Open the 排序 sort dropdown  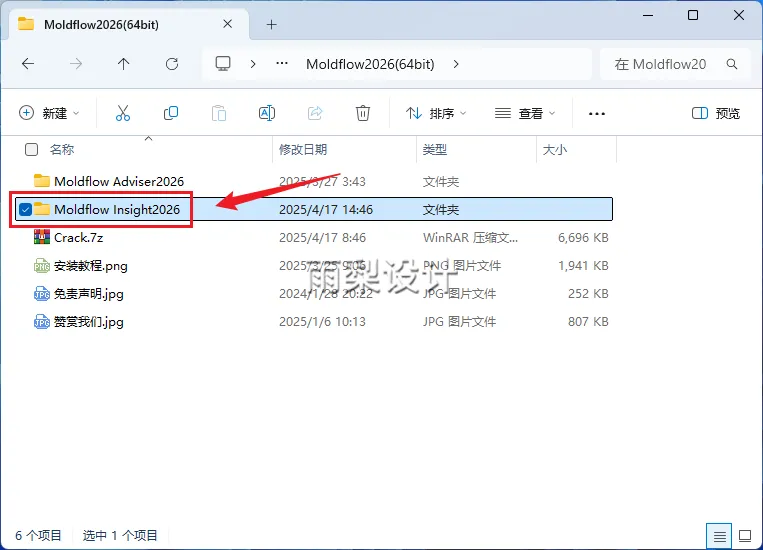(436, 113)
